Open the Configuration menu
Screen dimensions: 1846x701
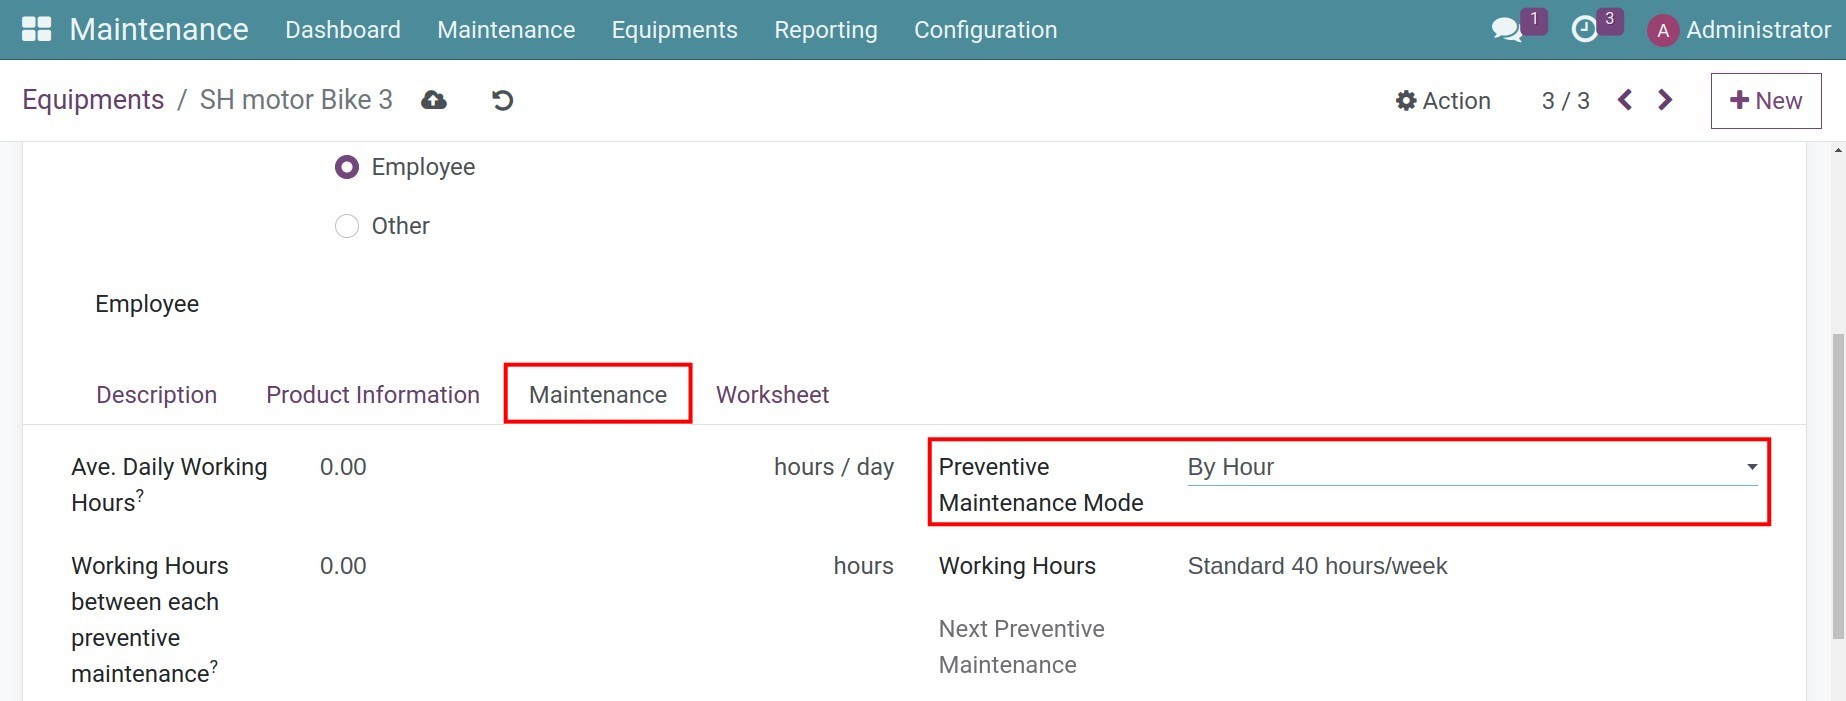click(x=985, y=30)
